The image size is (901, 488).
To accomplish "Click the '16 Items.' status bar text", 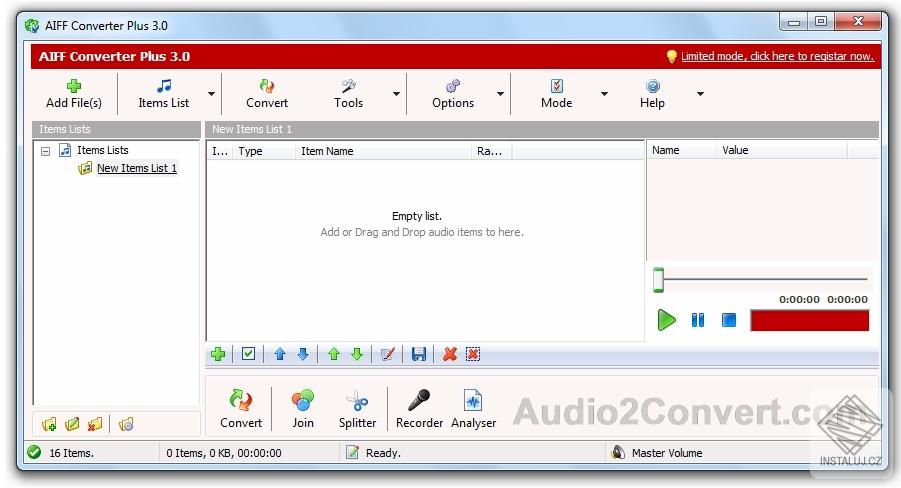I will (71, 453).
